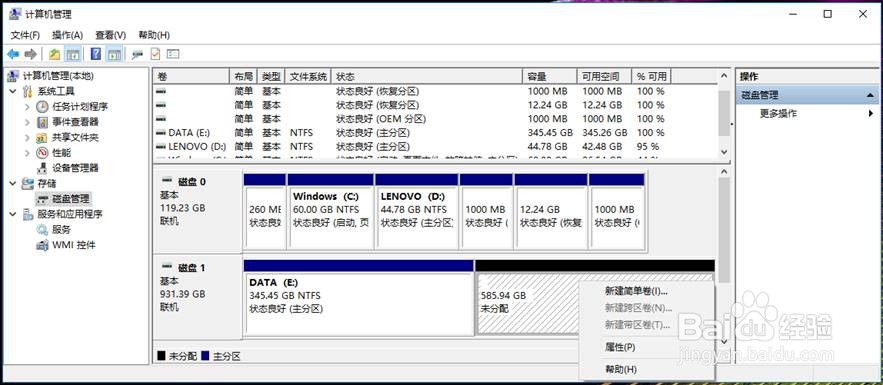This screenshot has height=385, width=883.
Task: Click the Services (服务) gear icon
Action: pyautogui.click(x=42, y=230)
